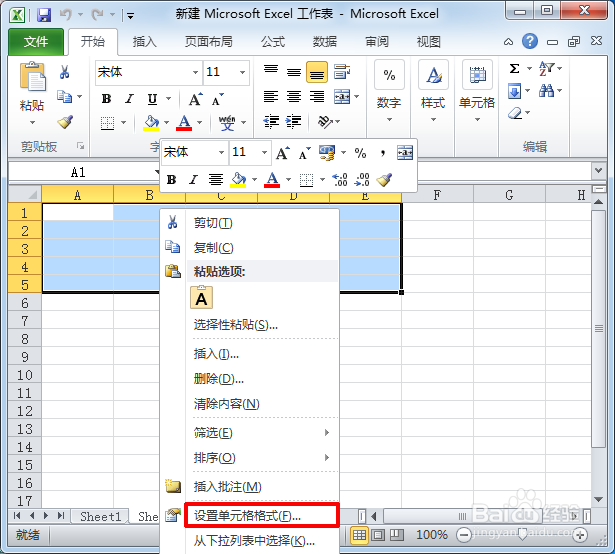Screen dimensions: 615x554
Task: Click the Copy icon in the ribbon clipboard group
Action: click(65, 97)
